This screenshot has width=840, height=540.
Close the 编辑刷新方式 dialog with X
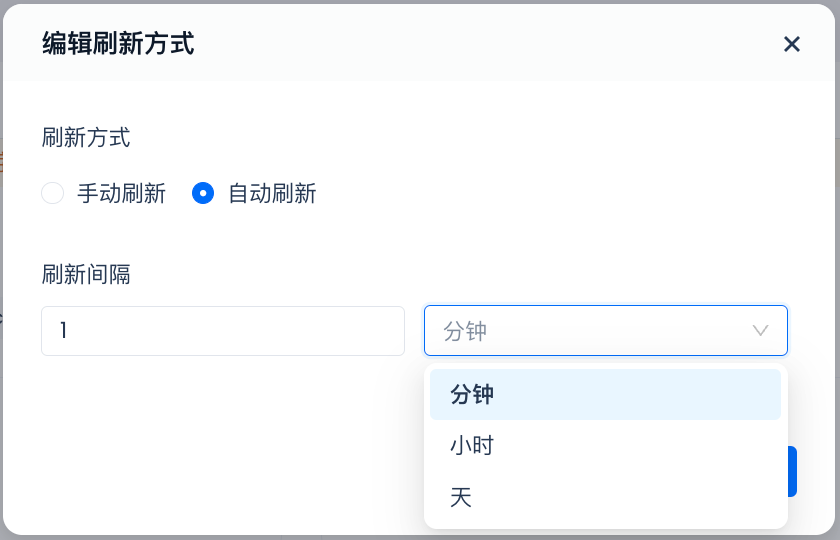click(792, 44)
